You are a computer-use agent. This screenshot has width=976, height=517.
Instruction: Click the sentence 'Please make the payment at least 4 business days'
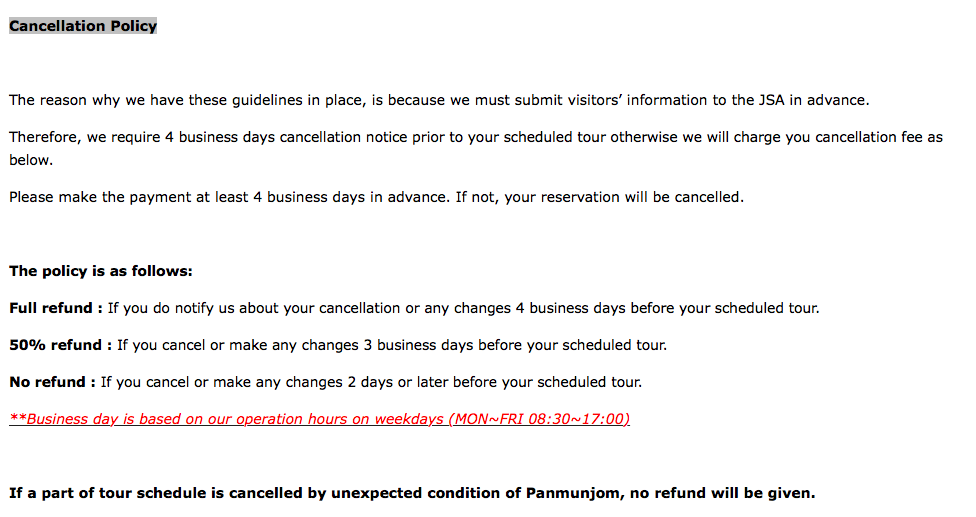[228, 197]
